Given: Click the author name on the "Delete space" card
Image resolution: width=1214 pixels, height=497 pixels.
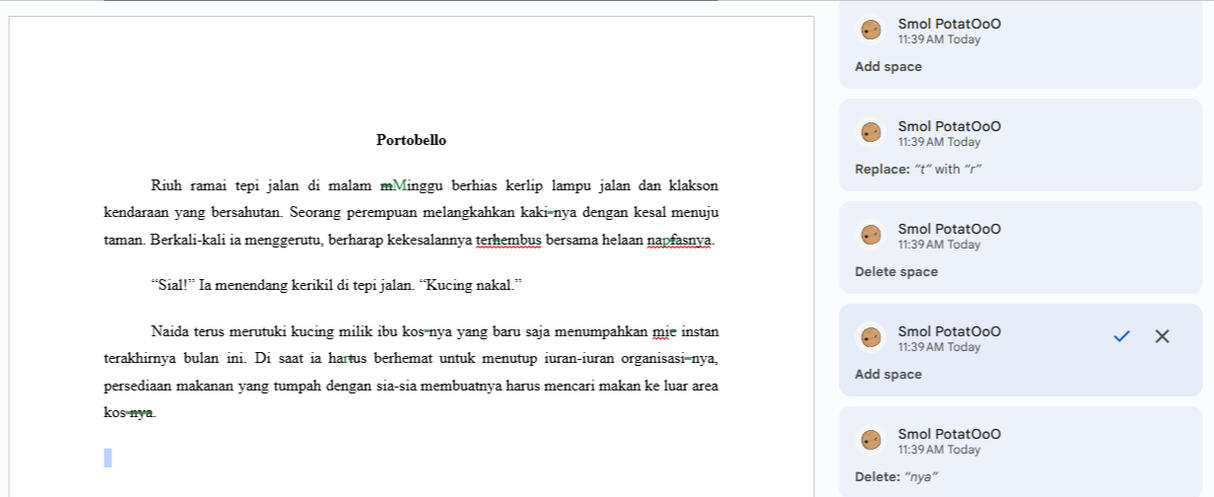Looking at the screenshot, I should [x=948, y=229].
